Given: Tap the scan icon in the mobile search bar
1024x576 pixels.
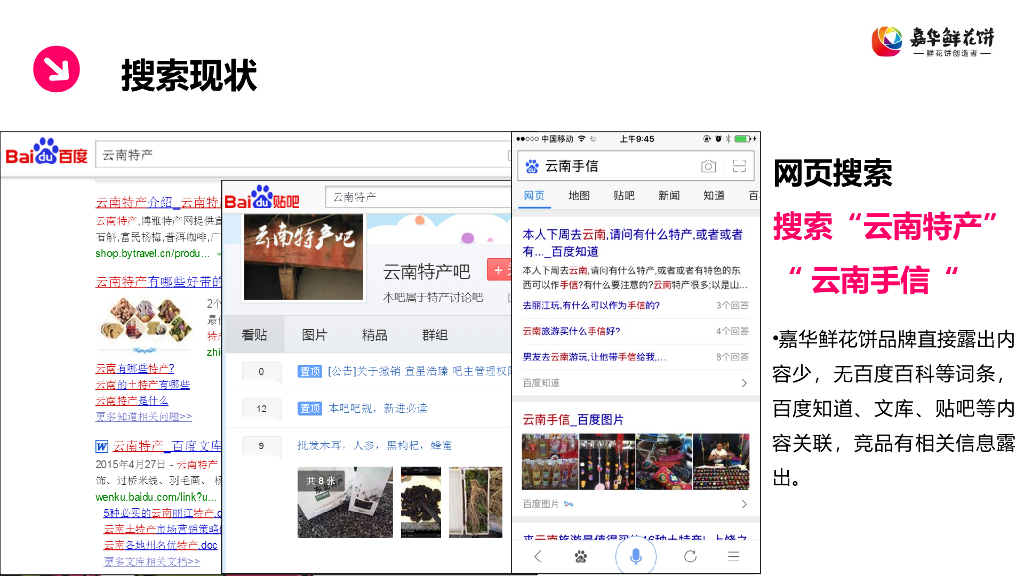Looking at the screenshot, I should click(739, 166).
